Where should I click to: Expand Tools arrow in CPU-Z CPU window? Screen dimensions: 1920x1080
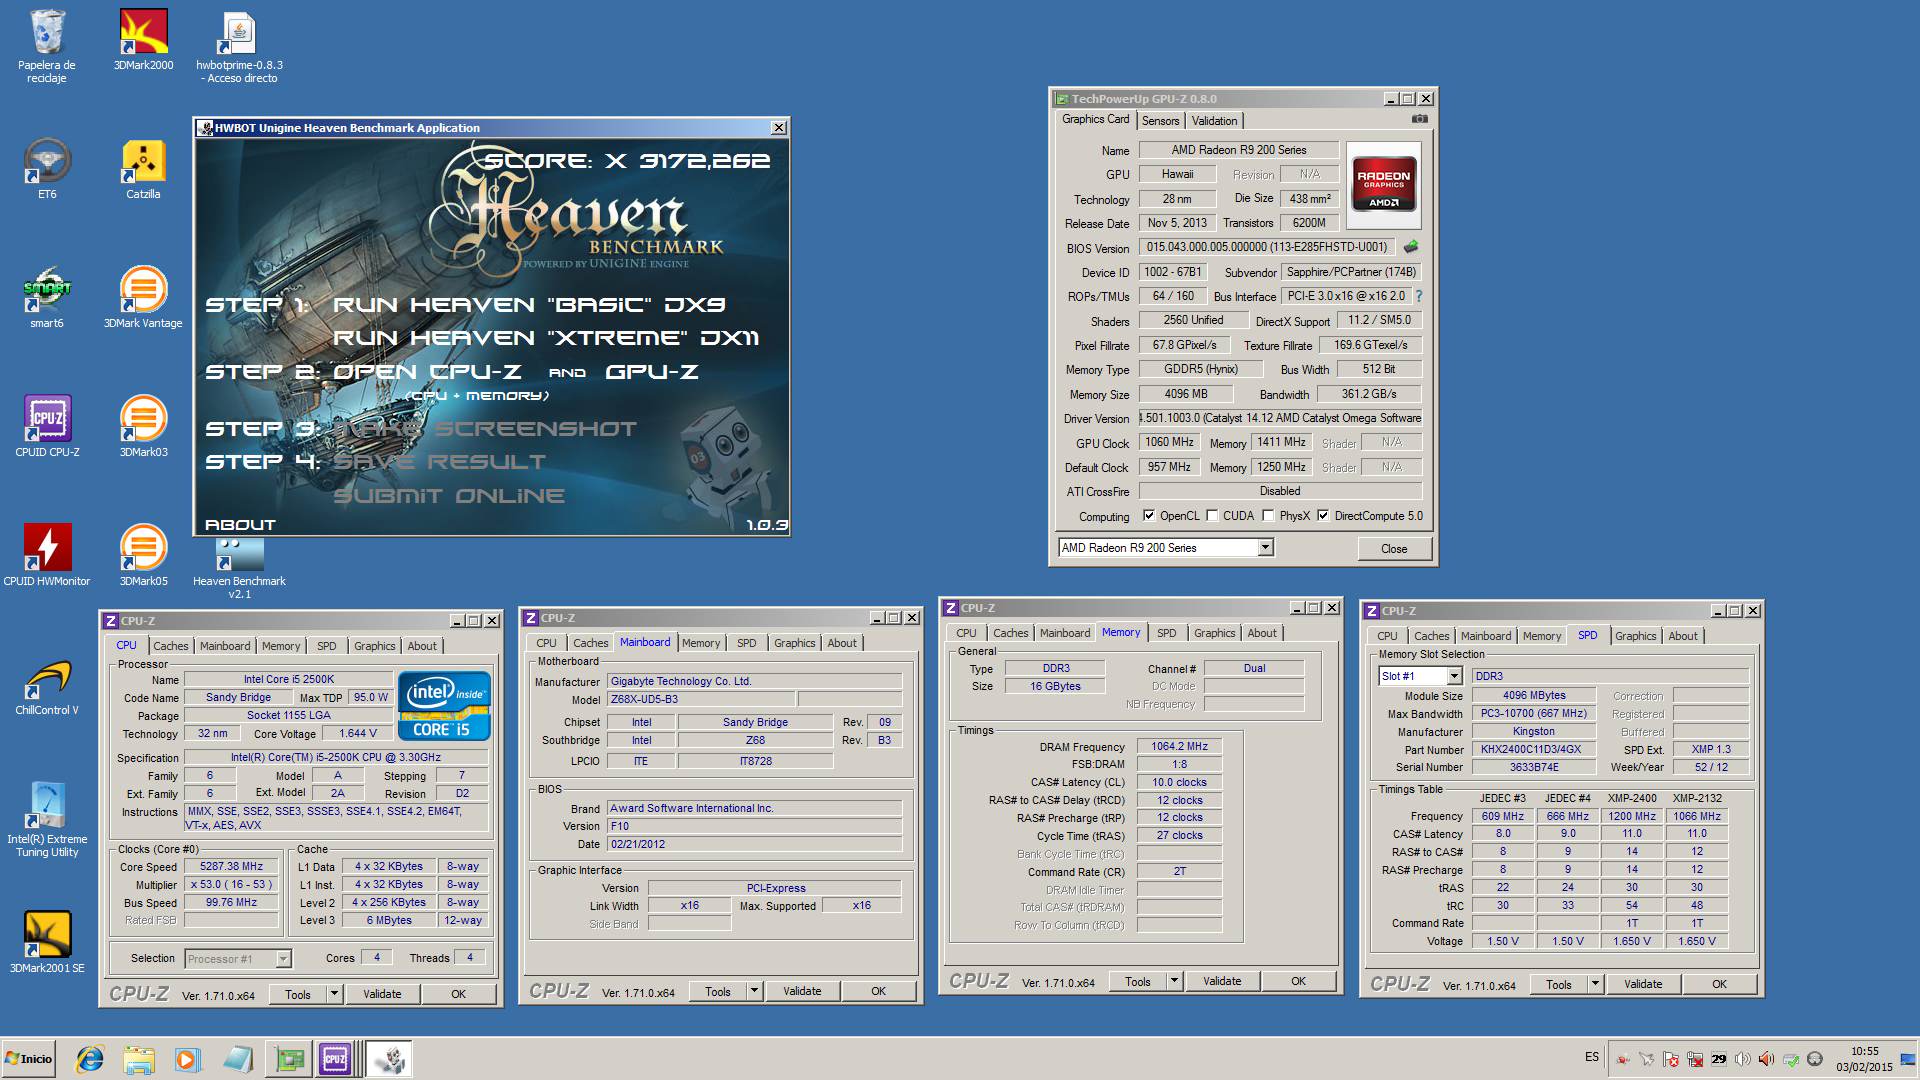335,995
